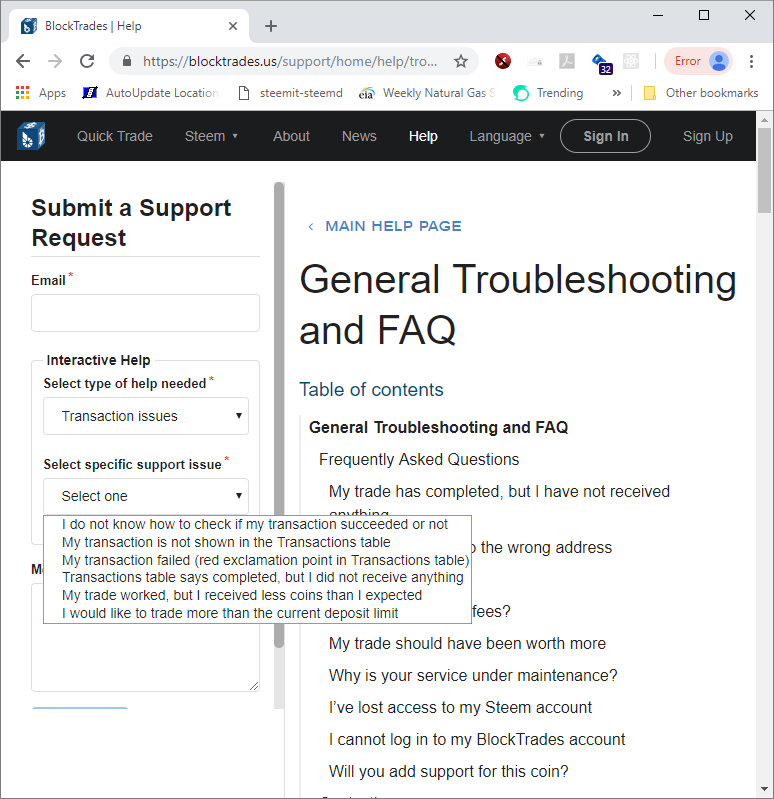
Task: Go to the Quick Trade page
Action: click(x=115, y=136)
